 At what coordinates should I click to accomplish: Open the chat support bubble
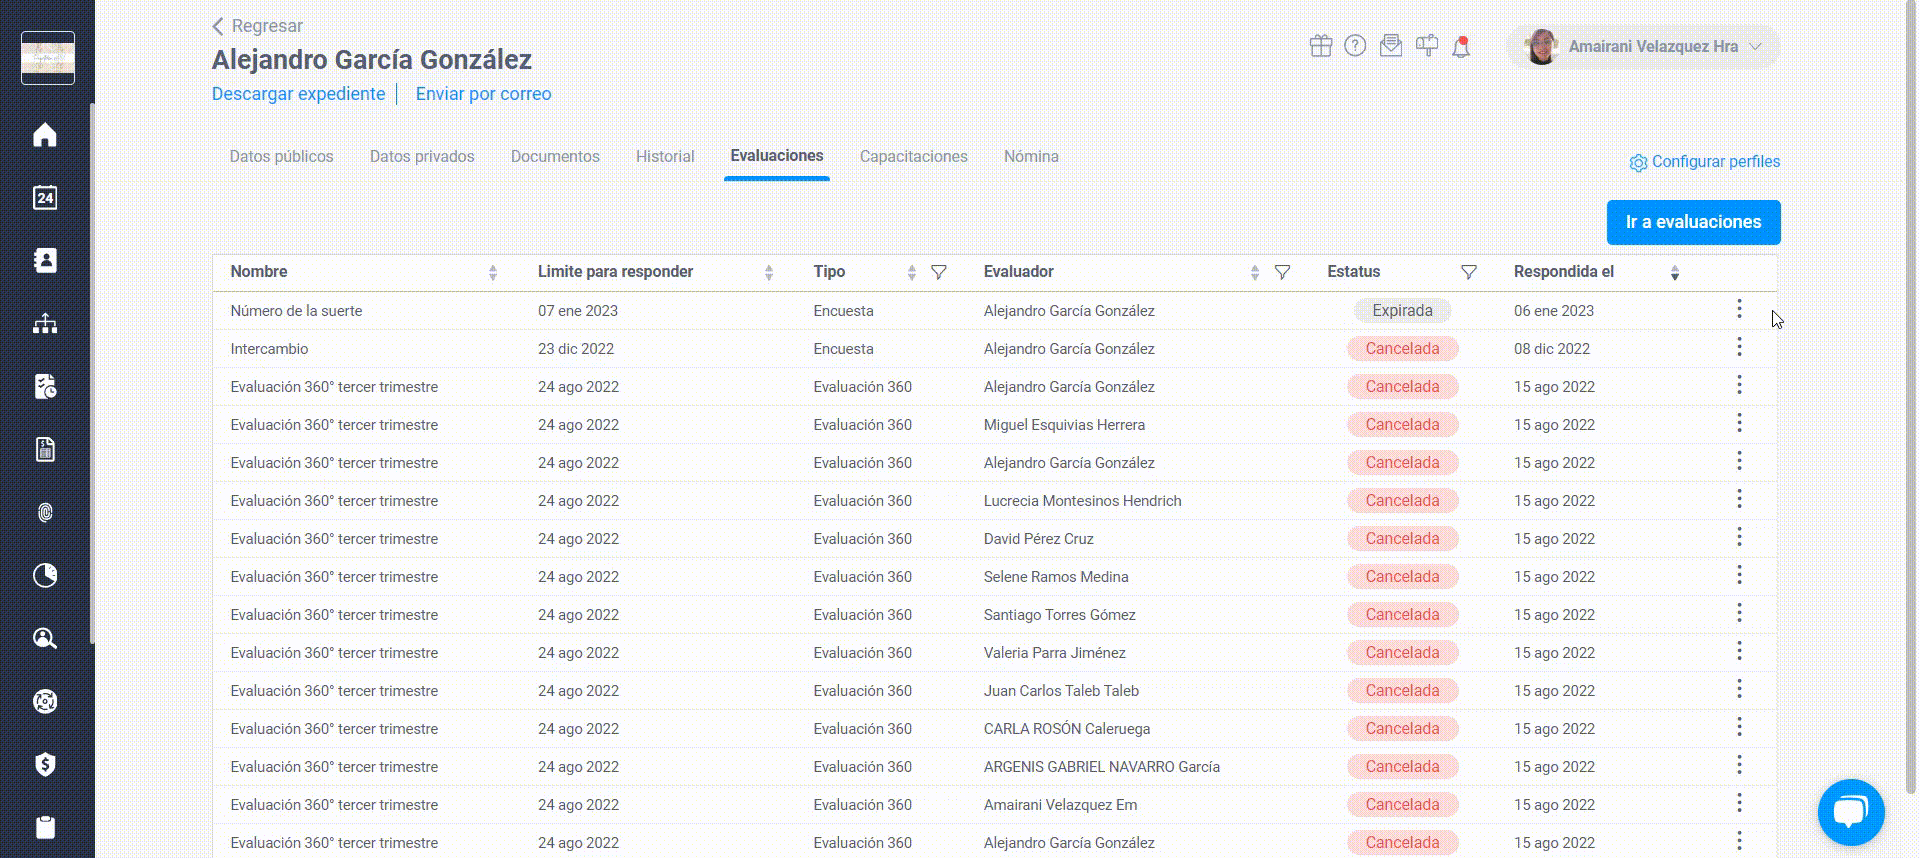(1851, 811)
